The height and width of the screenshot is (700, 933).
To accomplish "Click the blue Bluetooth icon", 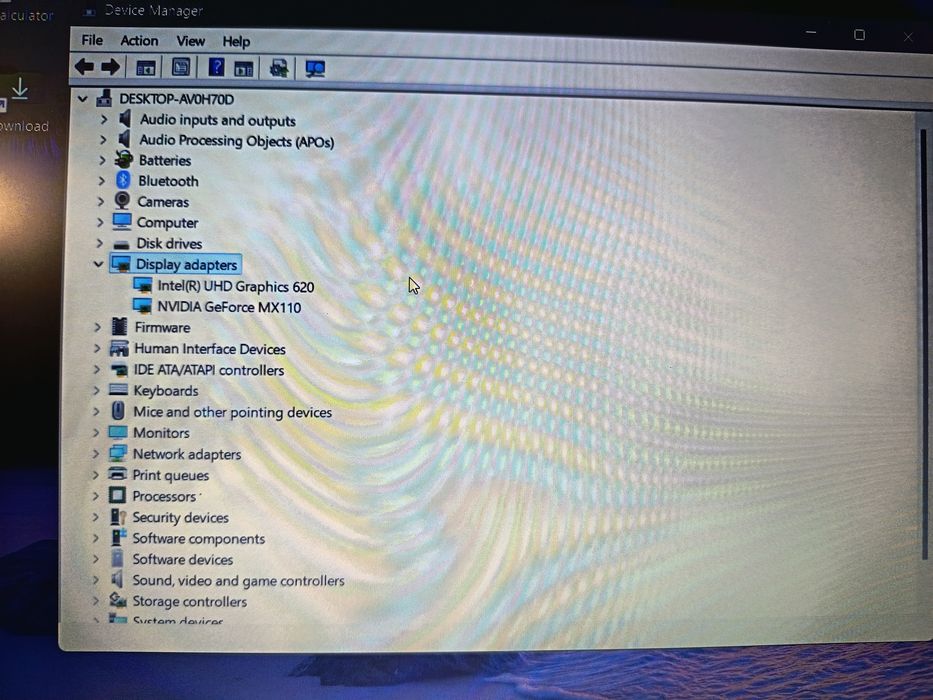I will (x=123, y=180).
